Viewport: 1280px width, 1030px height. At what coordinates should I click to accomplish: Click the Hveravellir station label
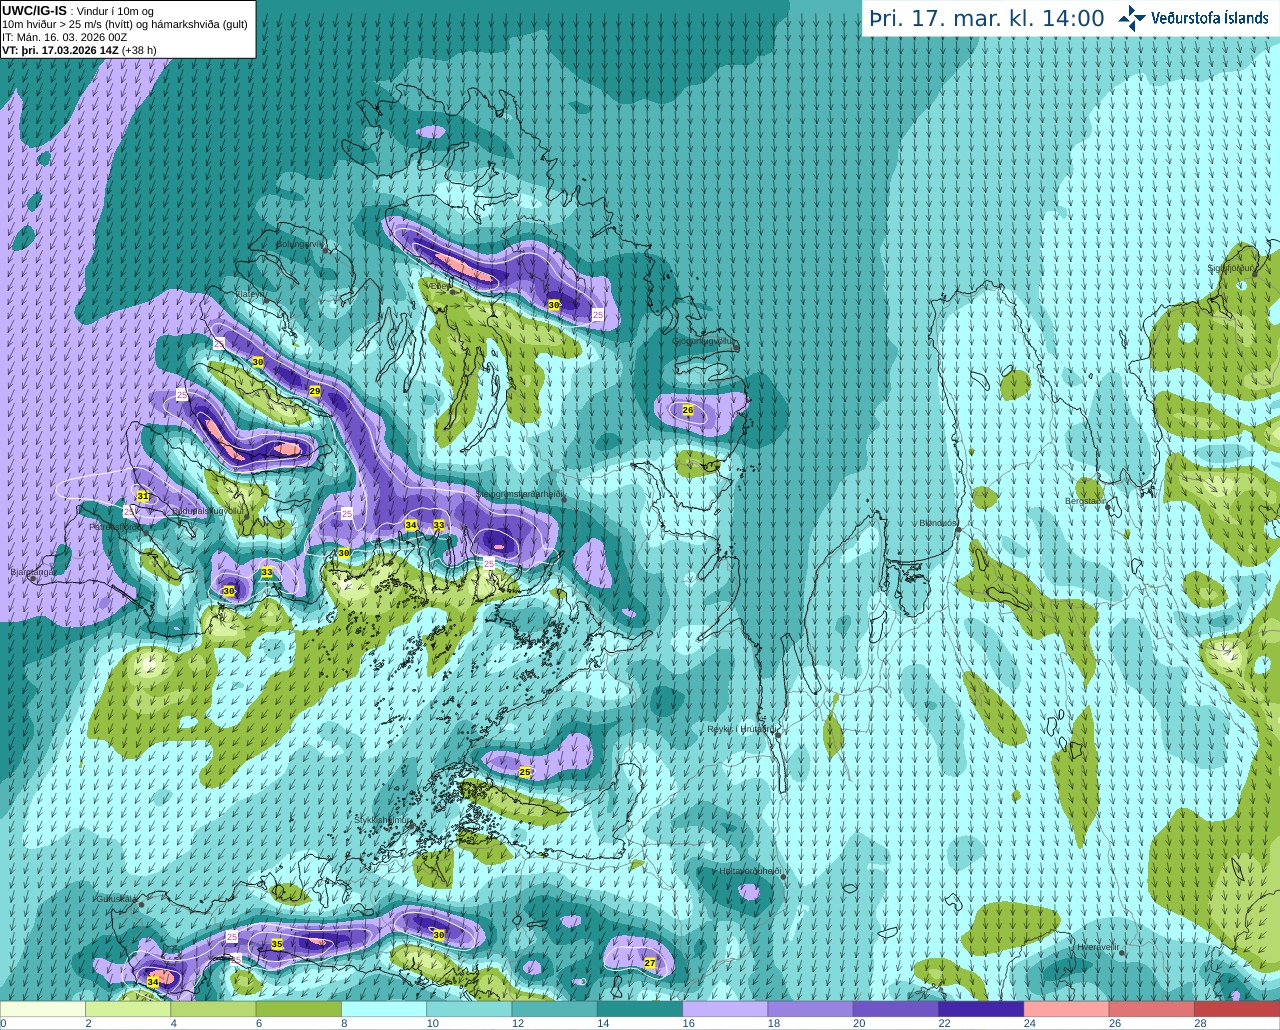1098,946
